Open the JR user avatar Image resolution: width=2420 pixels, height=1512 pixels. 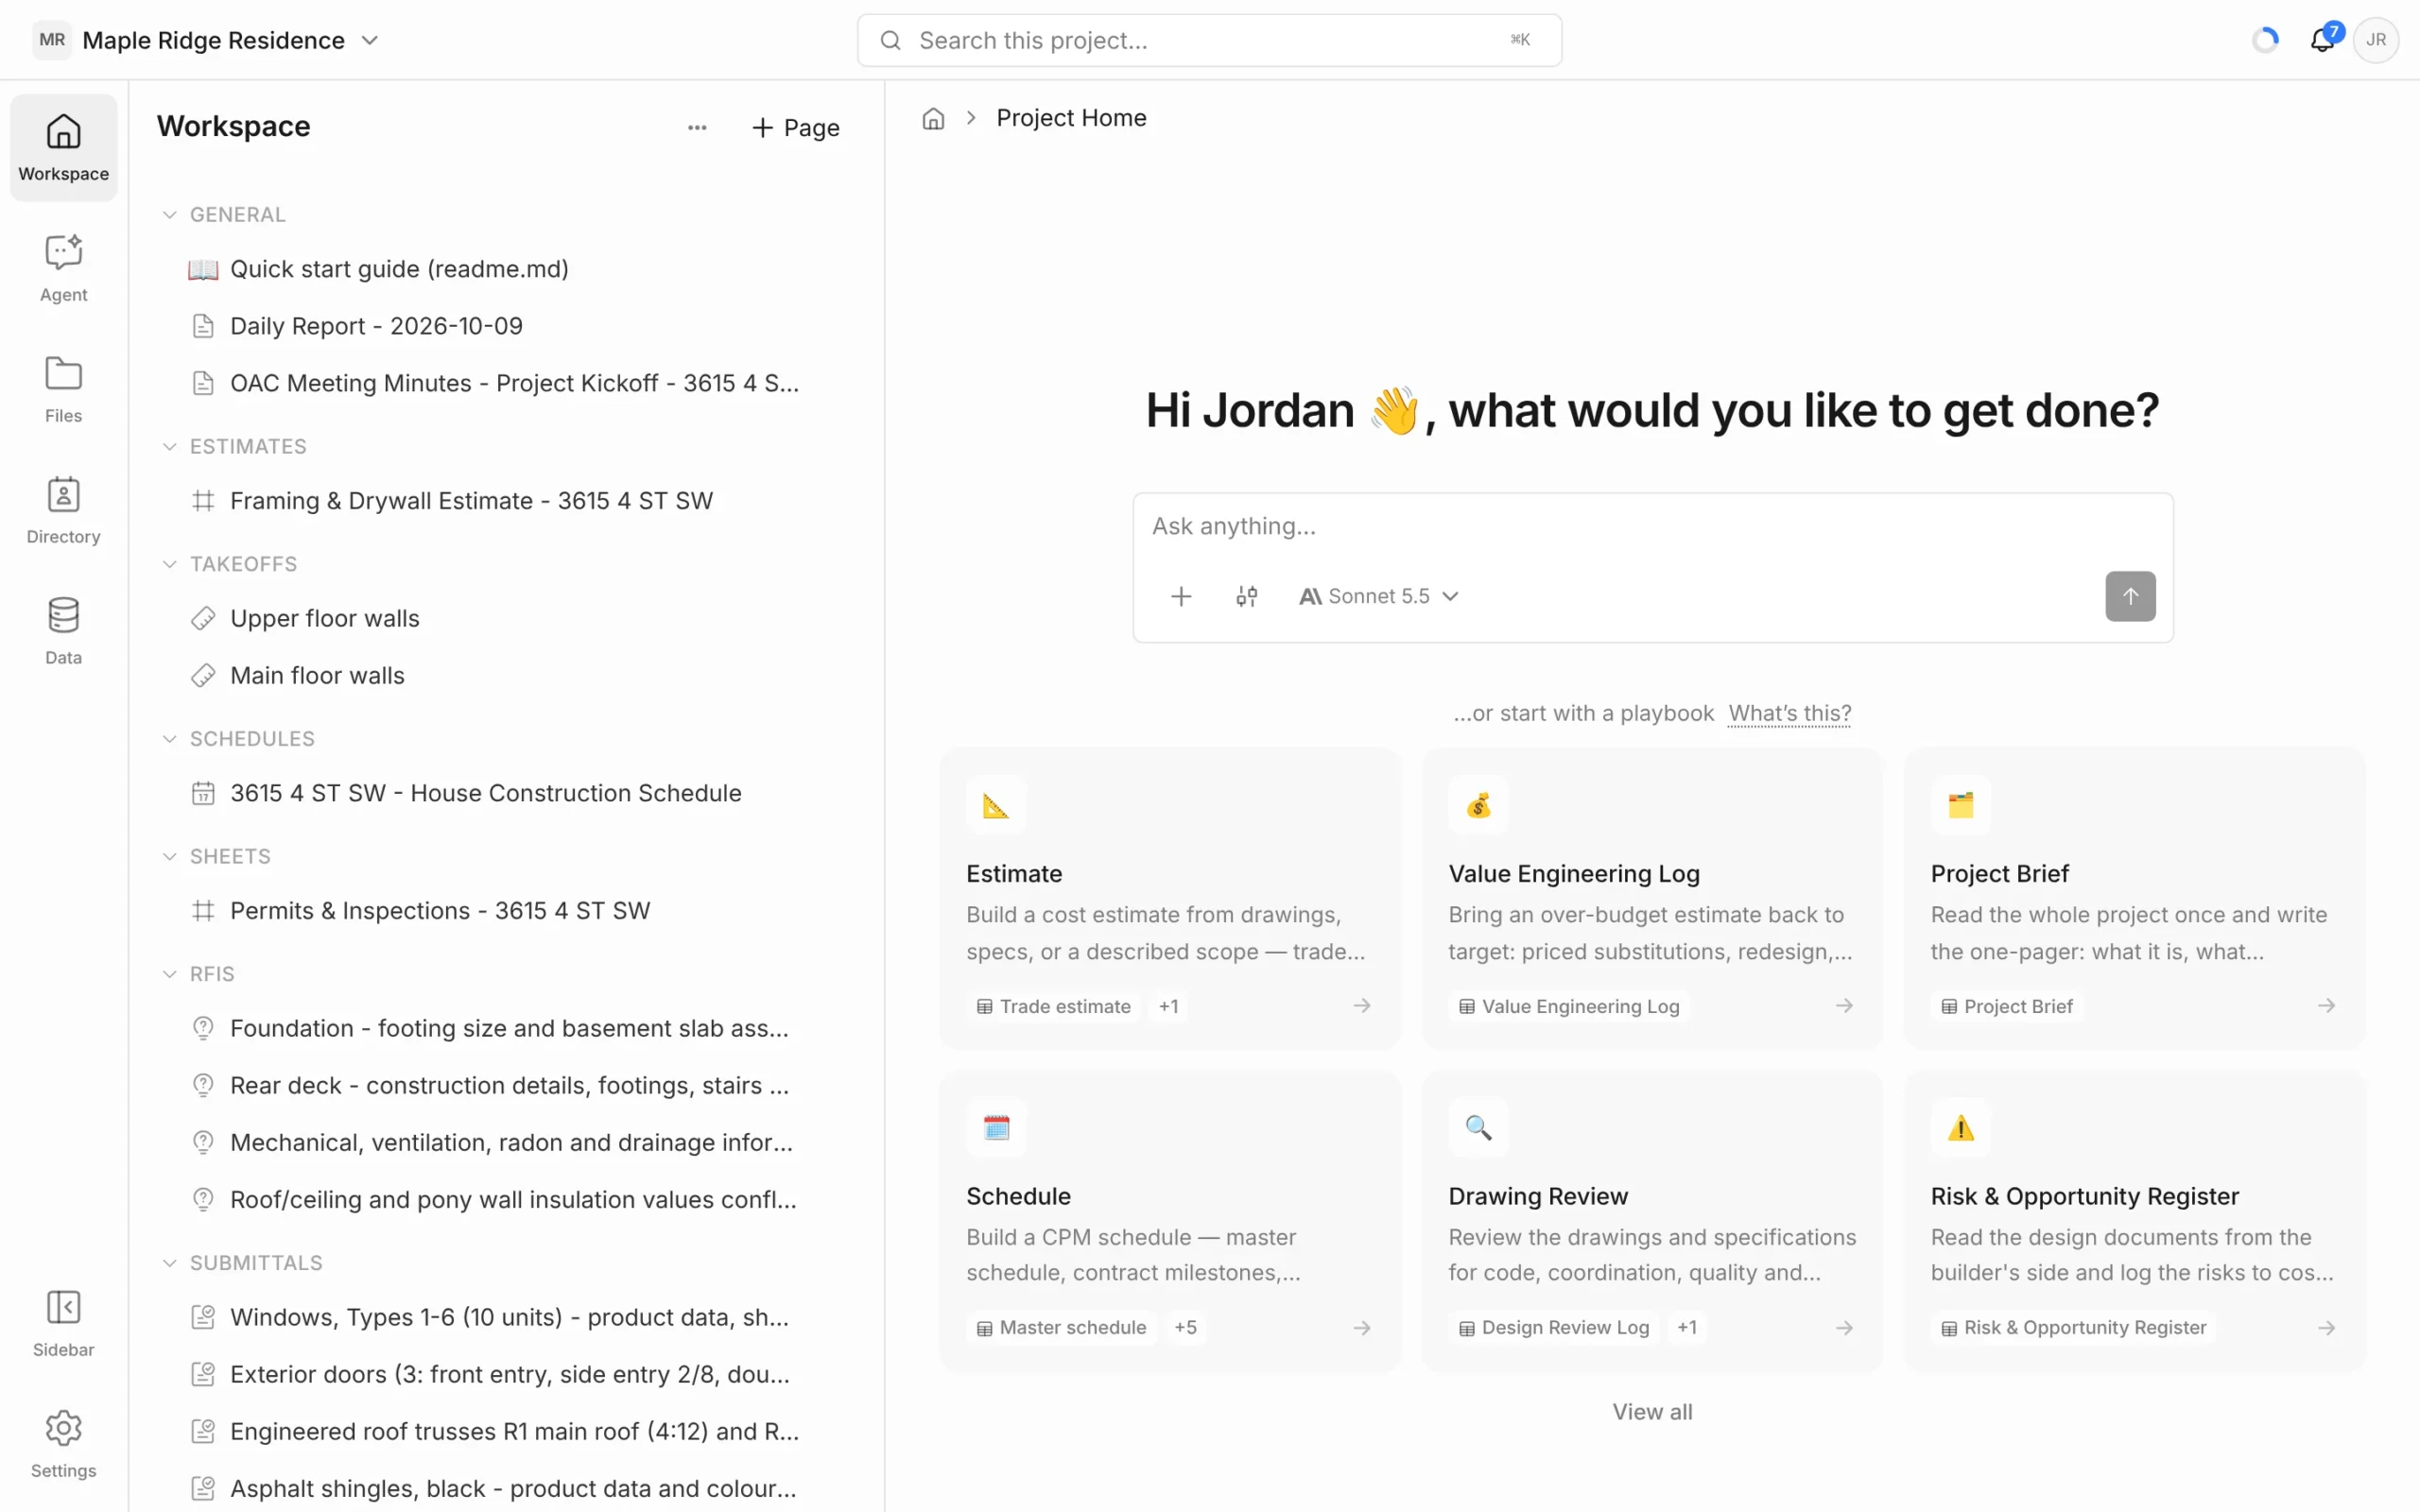tap(2376, 40)
